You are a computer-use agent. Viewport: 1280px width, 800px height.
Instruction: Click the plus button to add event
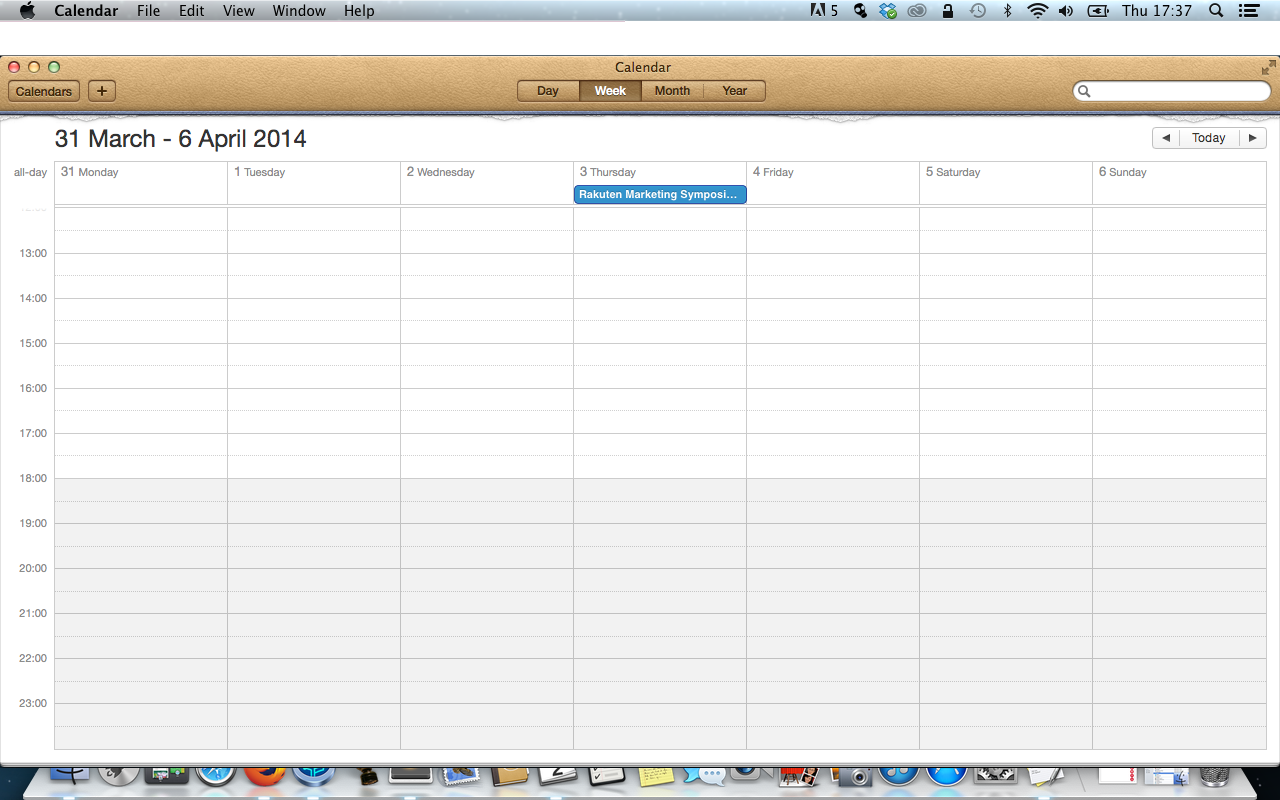(x=101, y=91)
